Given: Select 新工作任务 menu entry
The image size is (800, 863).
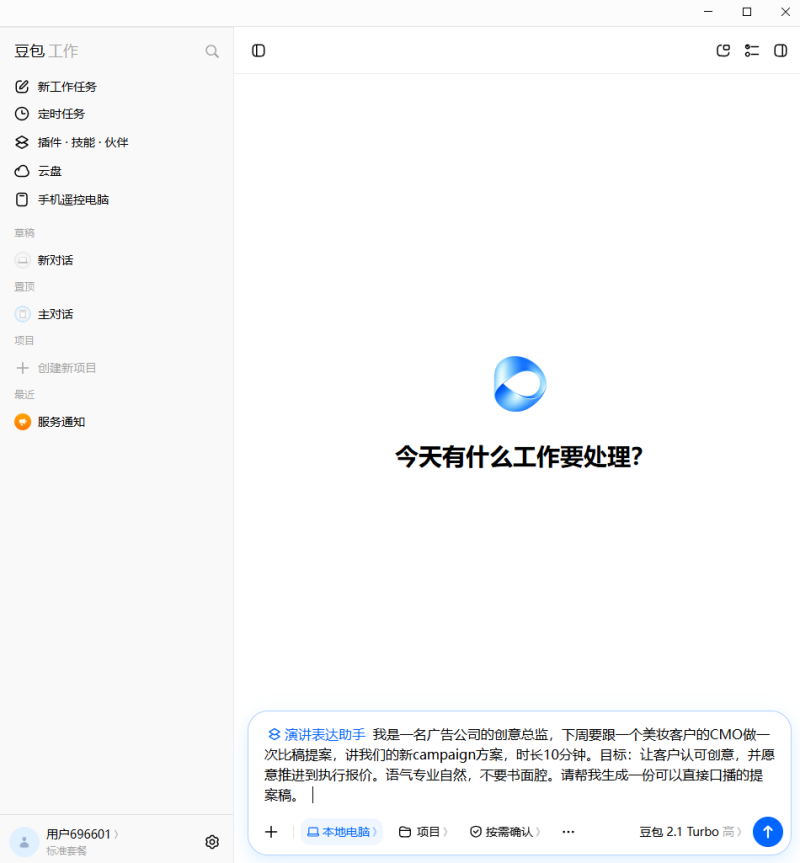Looking at the screenshot, I should [x=67, y=86].
